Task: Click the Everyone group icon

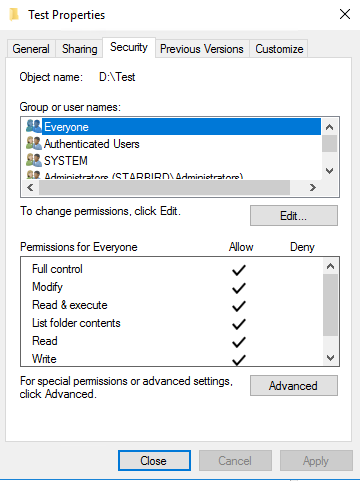Action: (34, 126)
